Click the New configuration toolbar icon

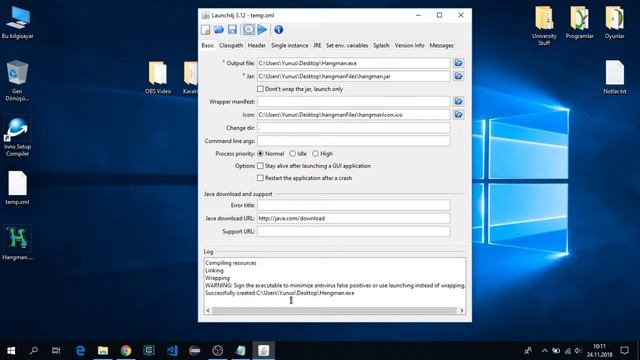(206, 29)
